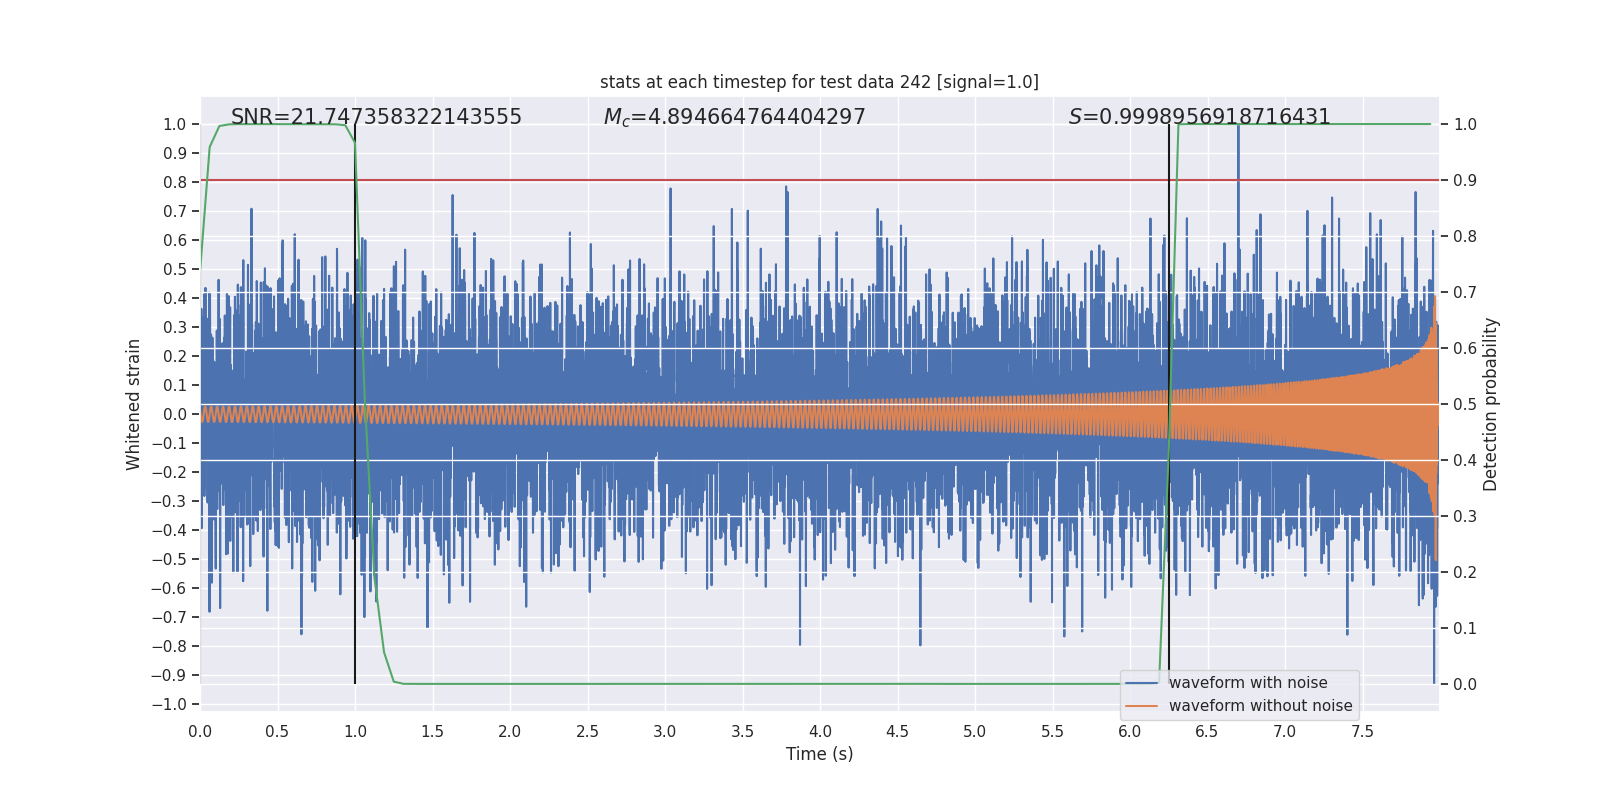1600x800 pixels.
Task: Click the plot title mentioning test data 242
Action: [x=819, y=82]
